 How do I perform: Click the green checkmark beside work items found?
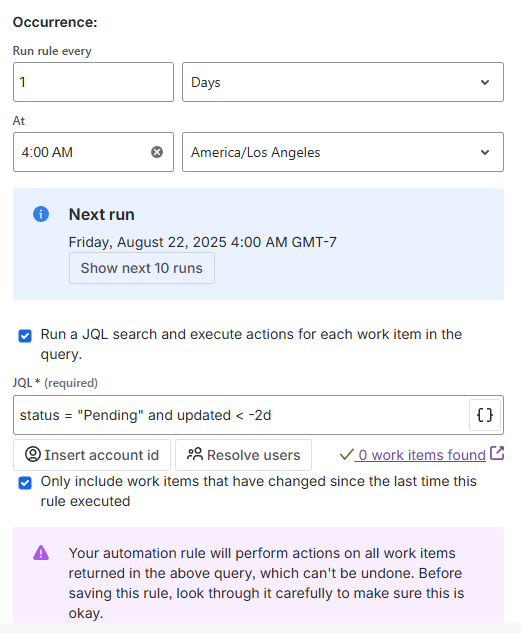pos(346,455)
